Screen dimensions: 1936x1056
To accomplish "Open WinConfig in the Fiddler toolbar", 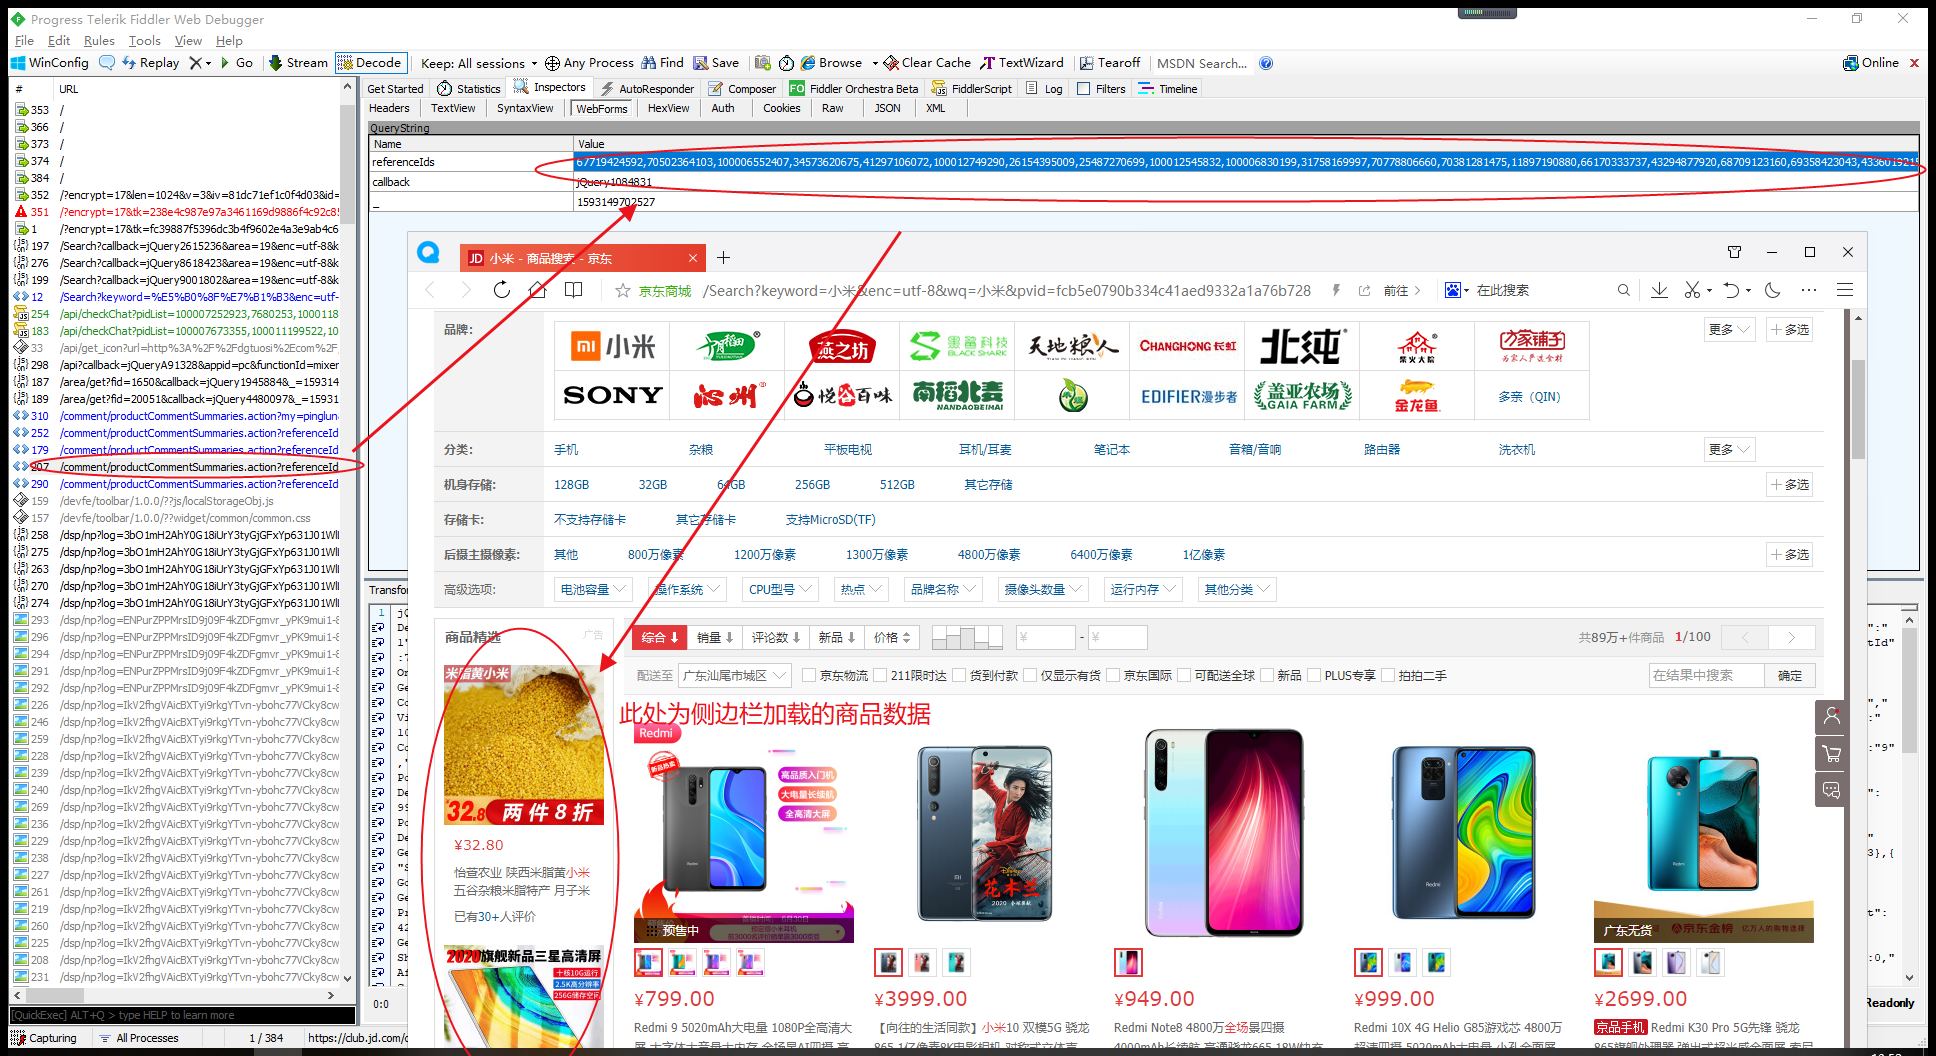I will point(50,62).
